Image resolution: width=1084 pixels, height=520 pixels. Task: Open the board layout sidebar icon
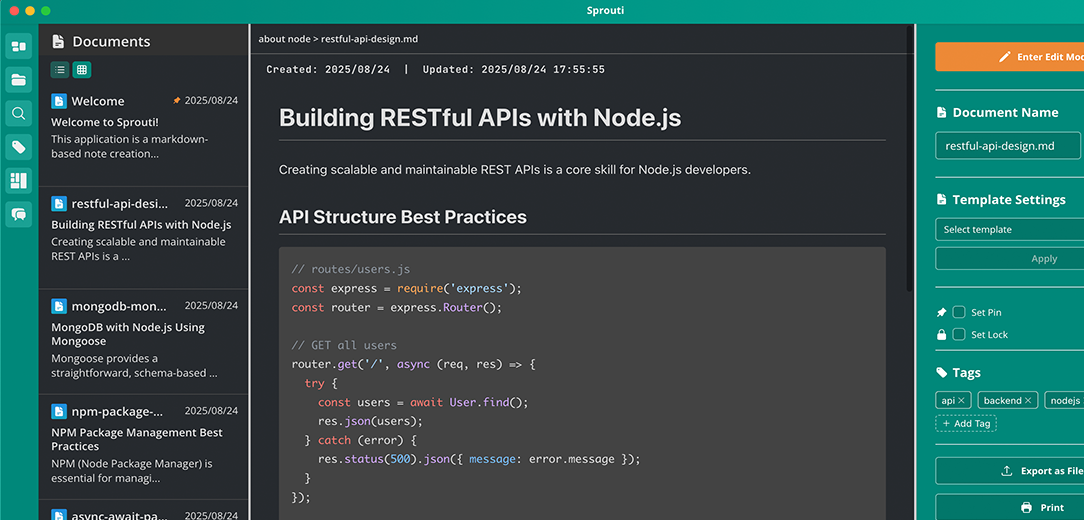(x=18, y=181)
